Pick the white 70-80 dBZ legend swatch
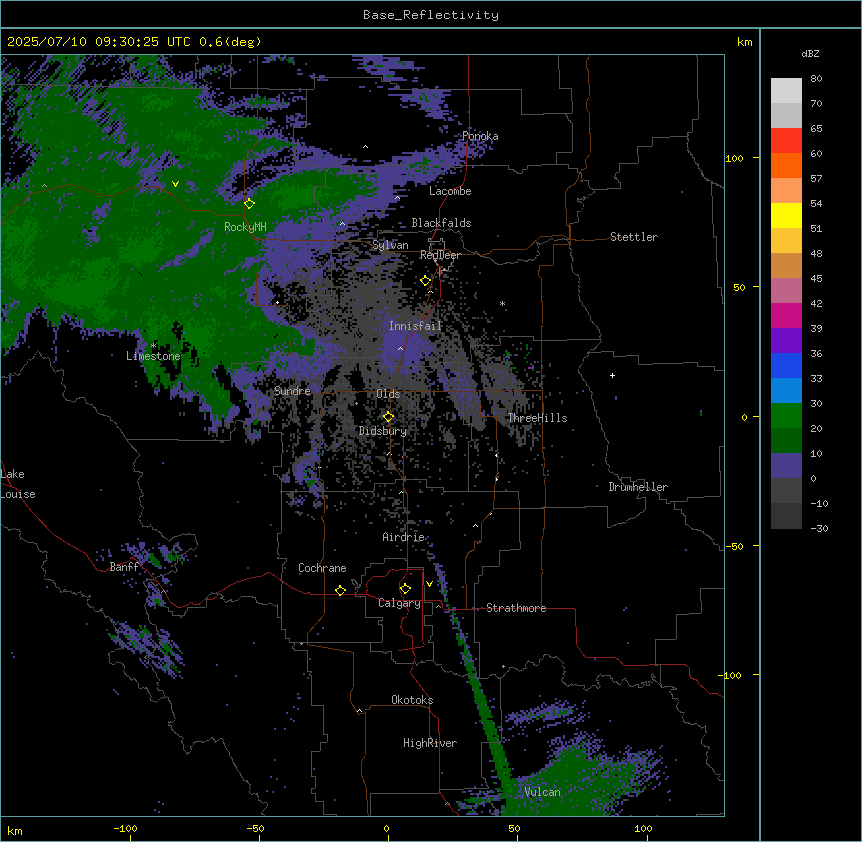This screenshot has width=862, height=842. coord(786,91)
